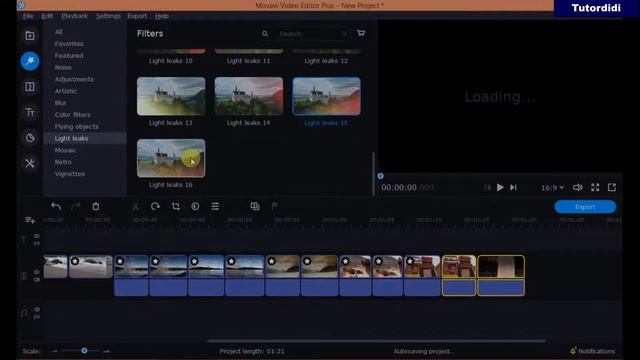This screenshot has height=360, width=640.
Task: Open the Import media panel
Action: (30, 36)
